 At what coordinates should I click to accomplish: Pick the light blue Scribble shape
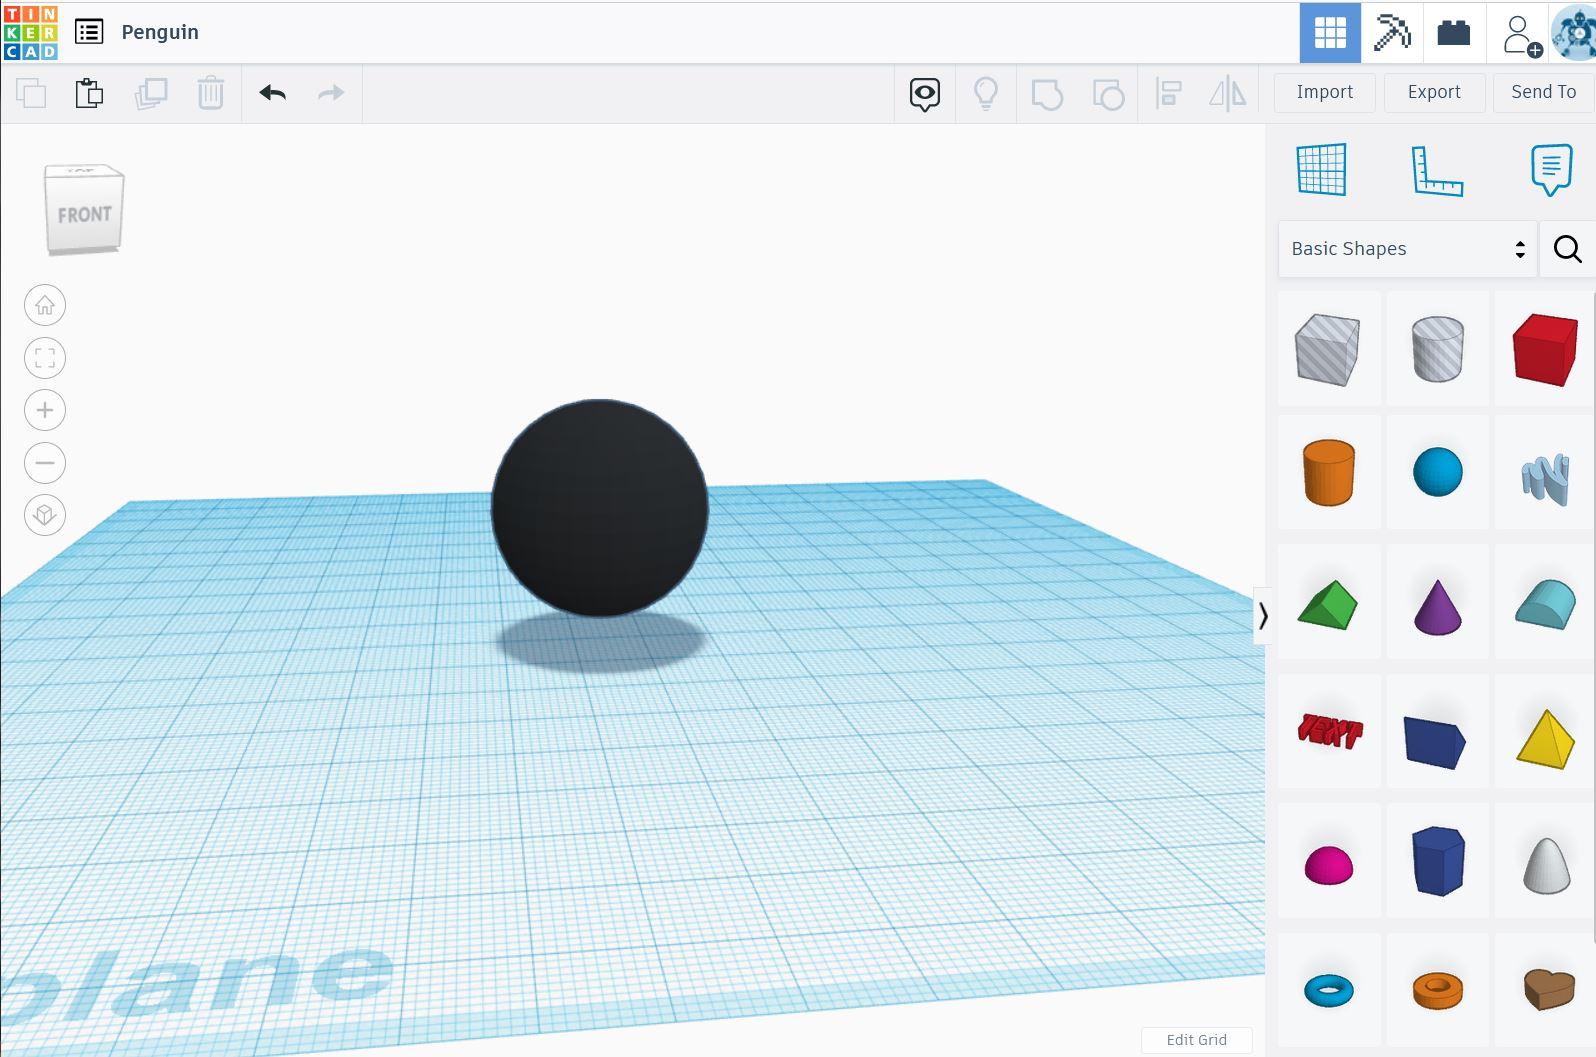click(x=1545, y=472)
